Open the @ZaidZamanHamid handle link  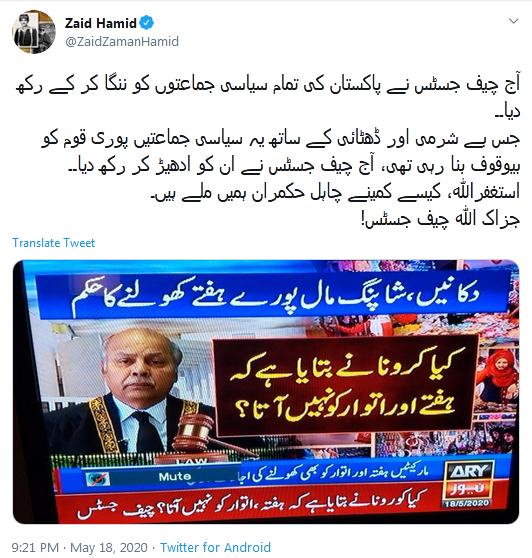click(x=122, y=42)
